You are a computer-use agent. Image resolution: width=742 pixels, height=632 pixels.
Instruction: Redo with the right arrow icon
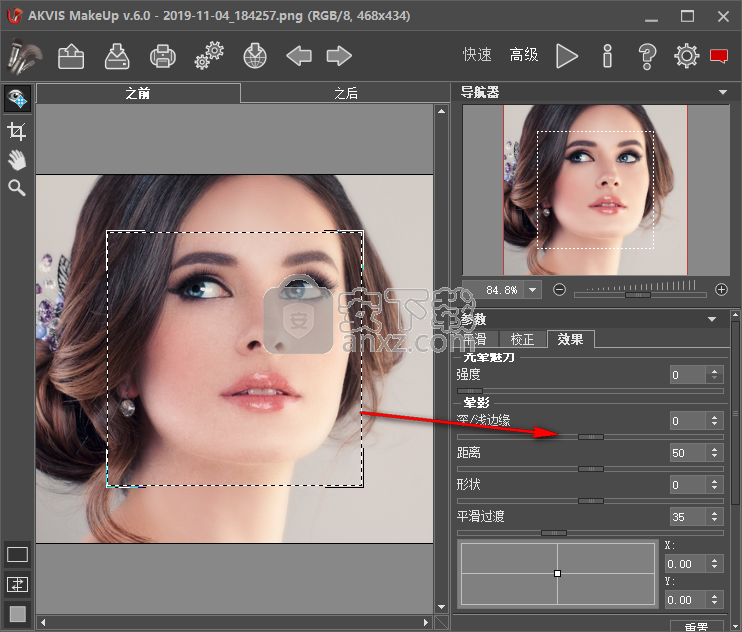tap(339, 56)
